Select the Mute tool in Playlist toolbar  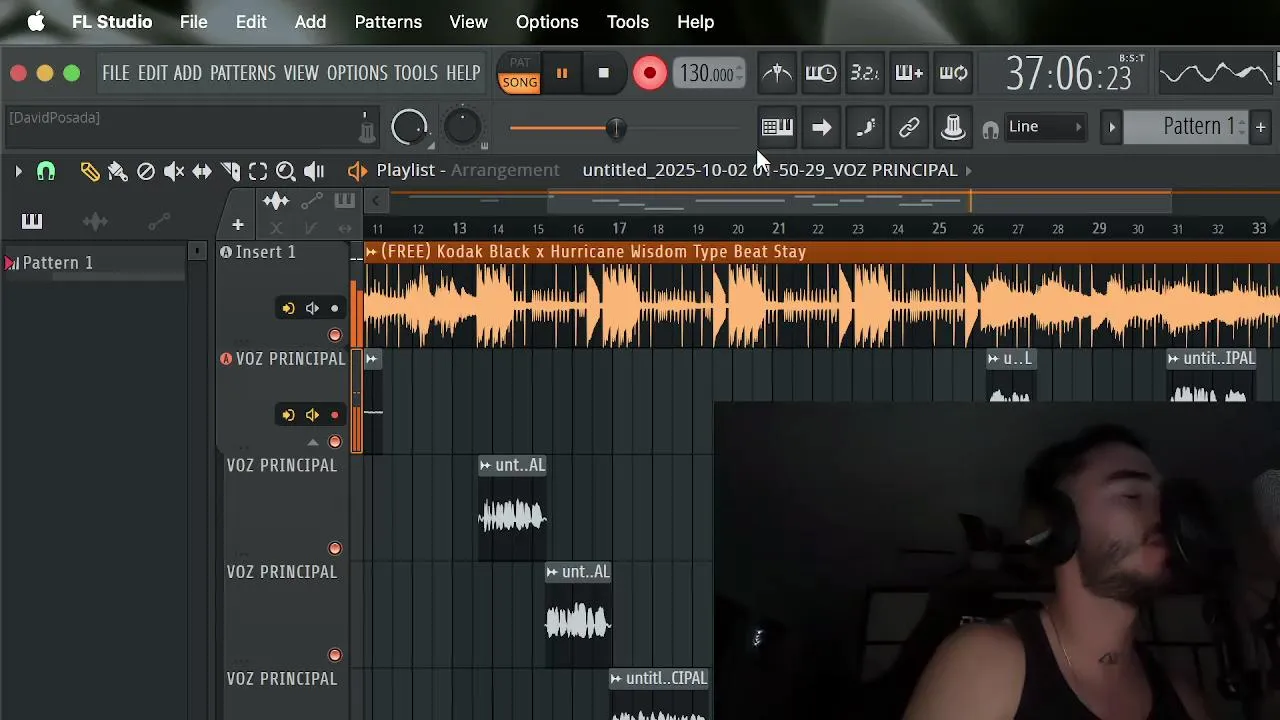(x=174, y=171)
